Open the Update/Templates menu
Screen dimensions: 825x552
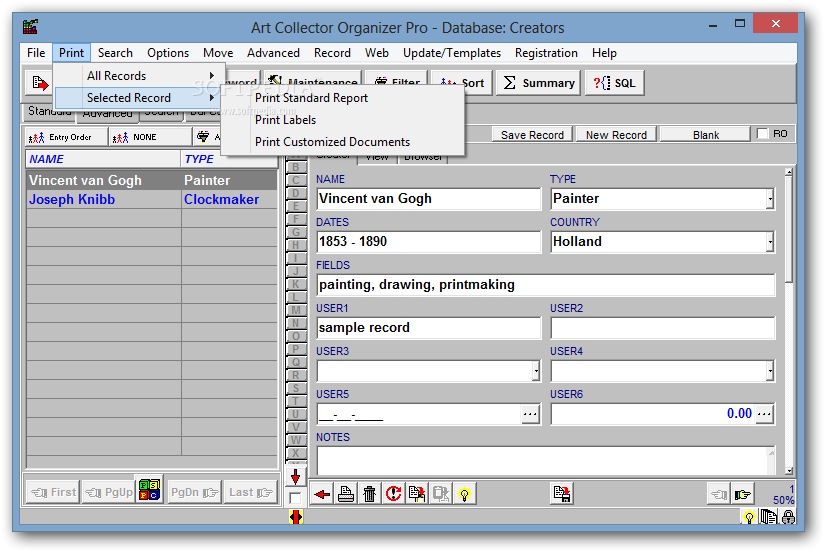[451, 53]
